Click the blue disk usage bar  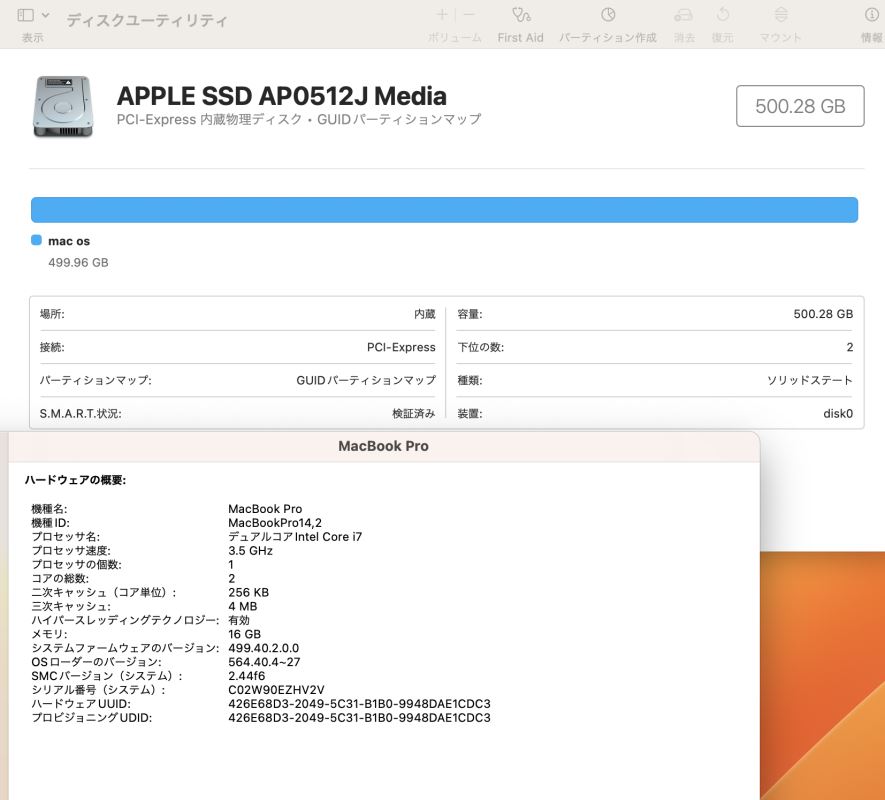444,210
